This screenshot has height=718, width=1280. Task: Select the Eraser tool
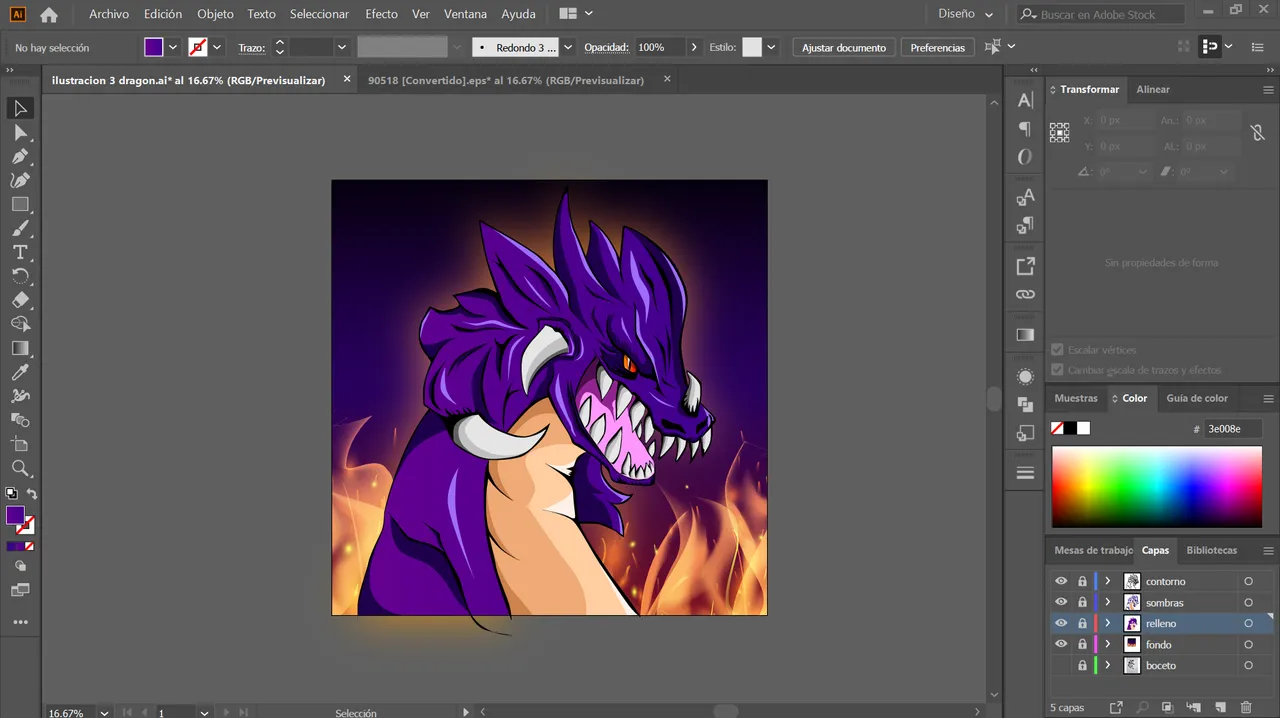tap(20, 300)
